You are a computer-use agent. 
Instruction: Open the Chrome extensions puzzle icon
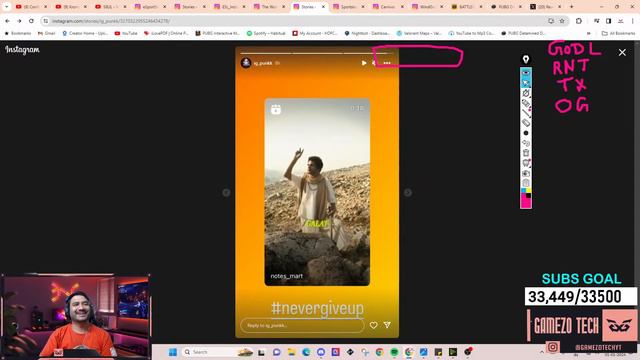pyautogui.click(x=579, y=21)
